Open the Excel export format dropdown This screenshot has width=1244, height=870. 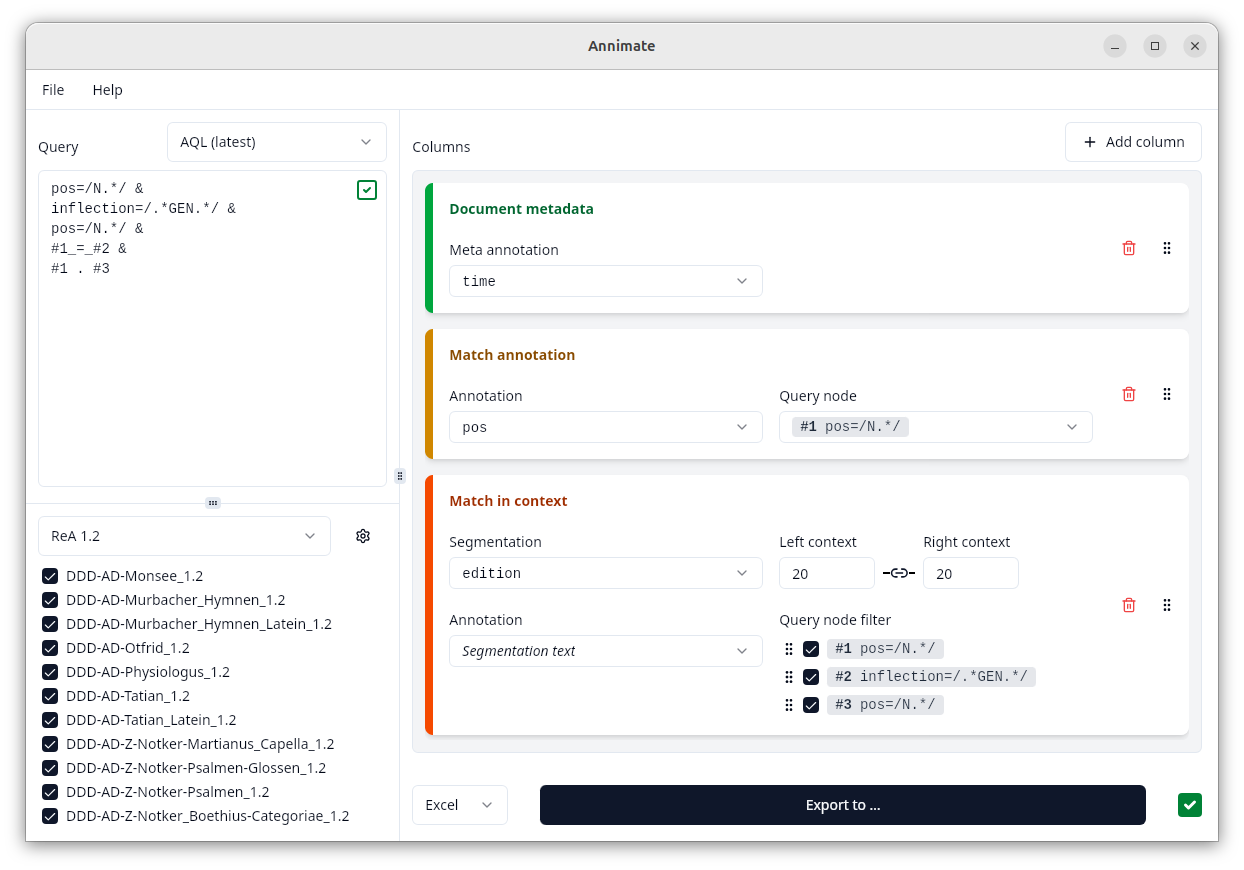[460, 805]
